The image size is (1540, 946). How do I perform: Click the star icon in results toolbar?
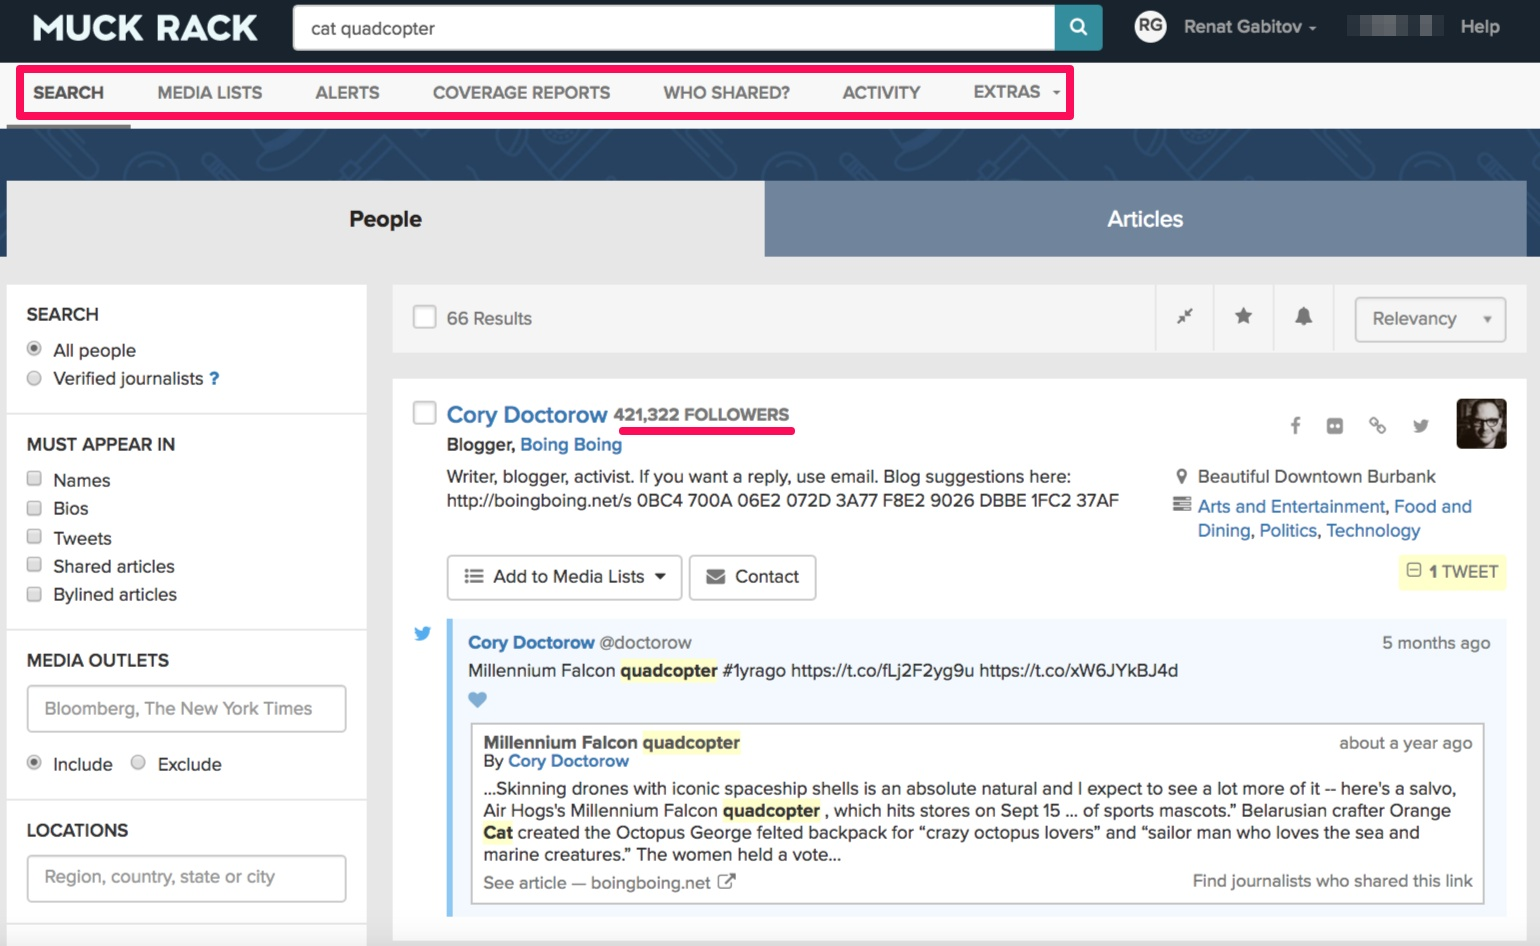[x=1243, y=317]
